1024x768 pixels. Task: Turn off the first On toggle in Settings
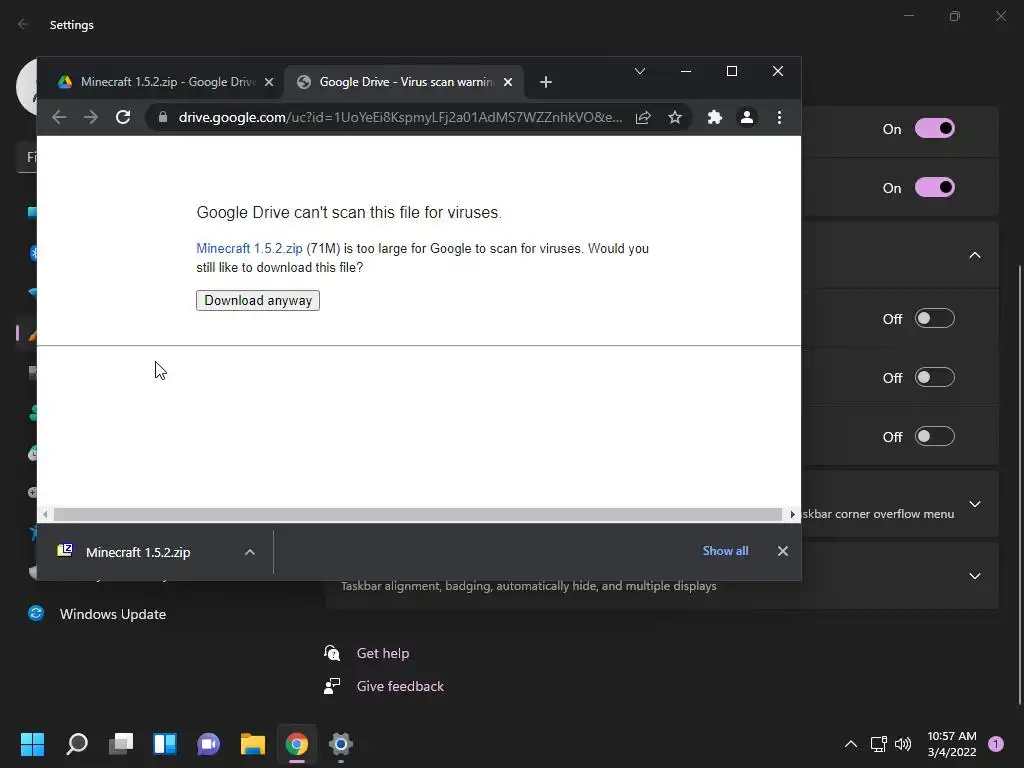[x=935, y=129]
